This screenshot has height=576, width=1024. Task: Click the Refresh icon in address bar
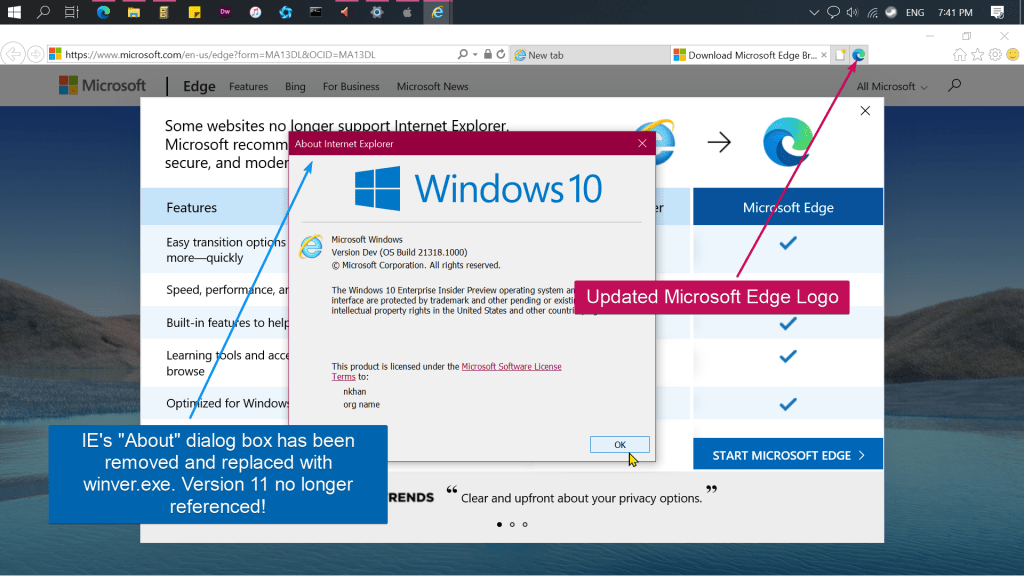pyautogui.click(x=501, y=55)
